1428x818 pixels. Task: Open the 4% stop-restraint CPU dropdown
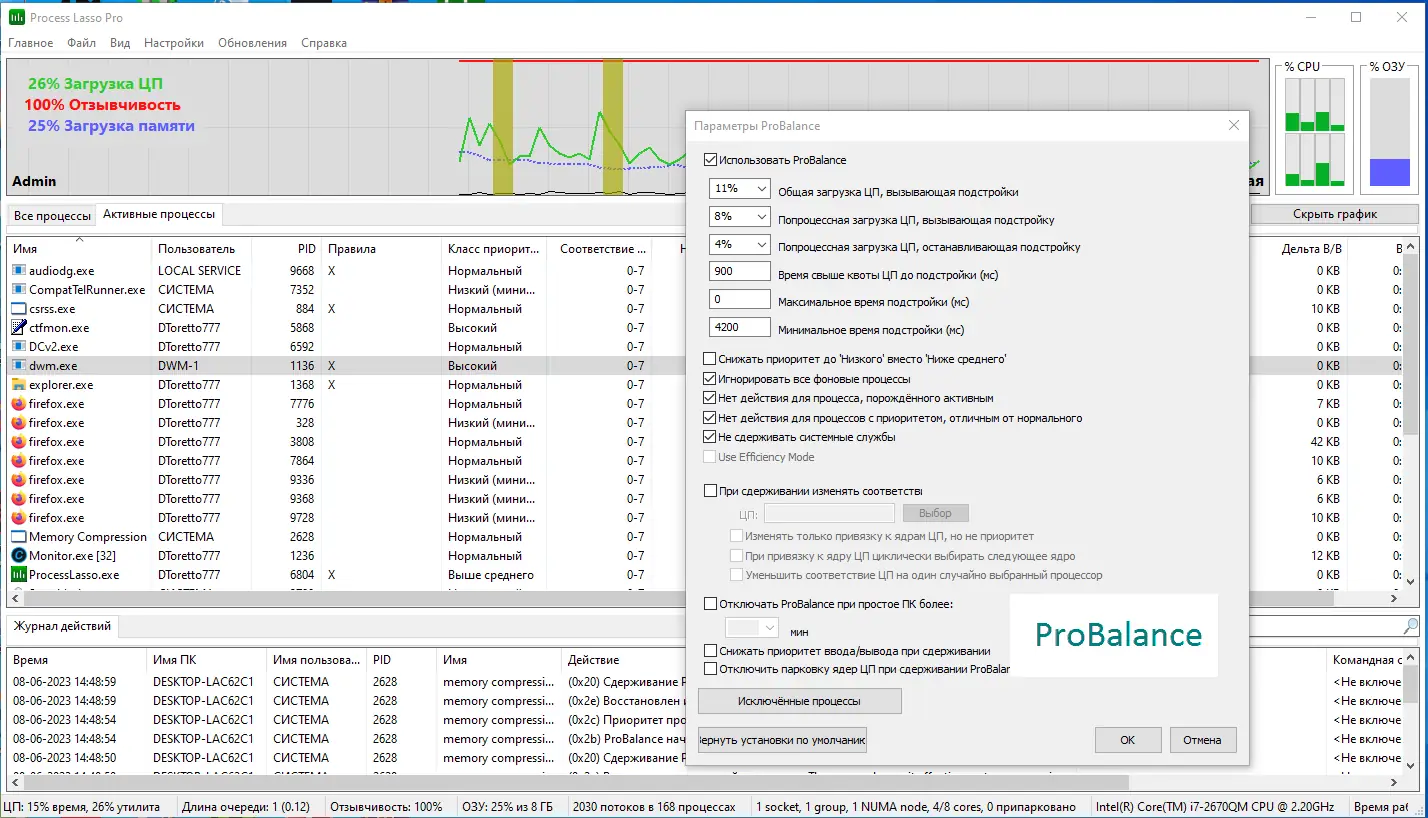tap(740, 244)
